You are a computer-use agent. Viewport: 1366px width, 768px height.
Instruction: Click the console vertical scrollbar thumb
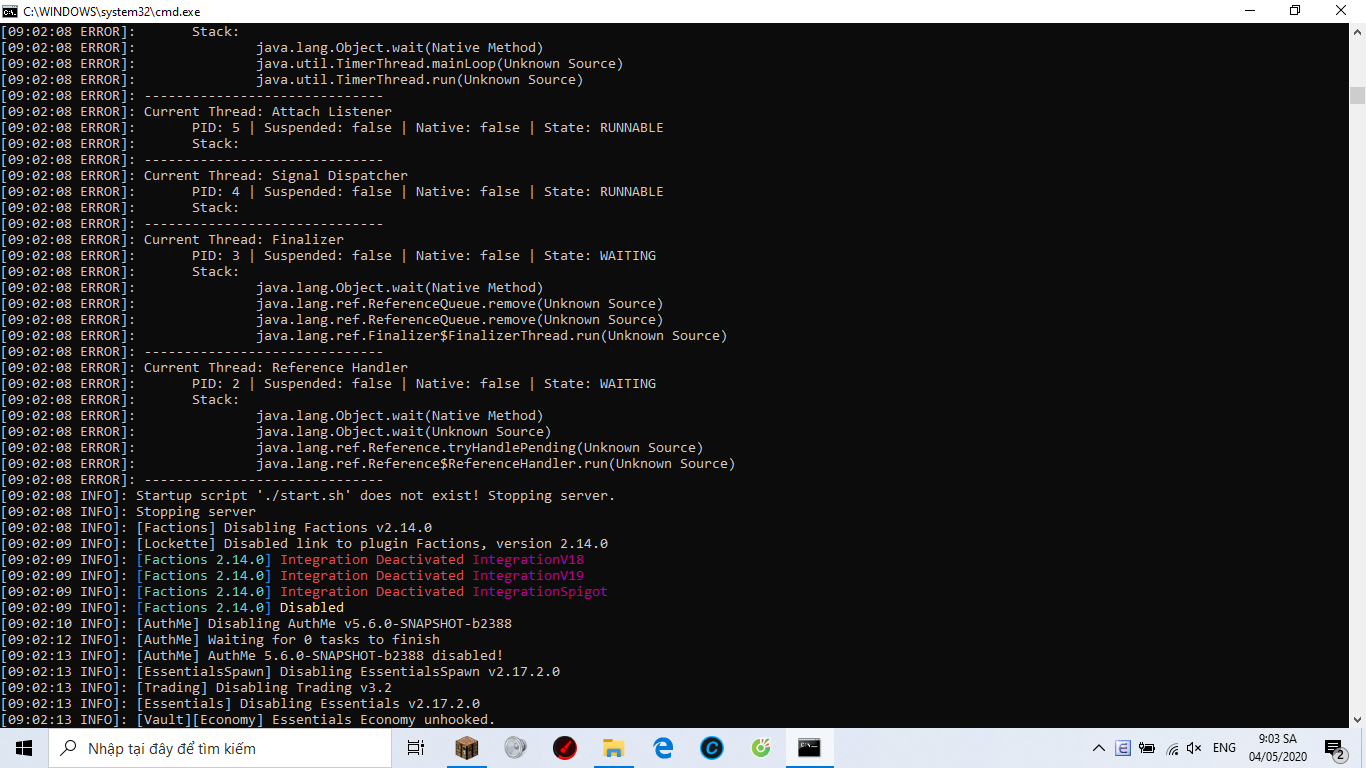1357,95
